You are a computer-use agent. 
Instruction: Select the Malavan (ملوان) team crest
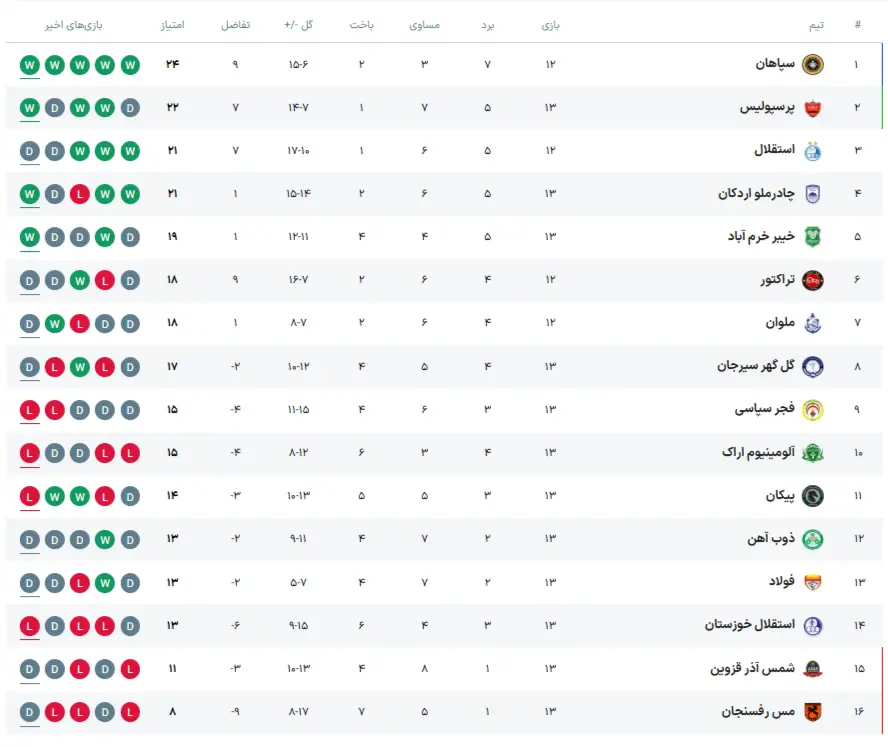[x=812, y=323]
